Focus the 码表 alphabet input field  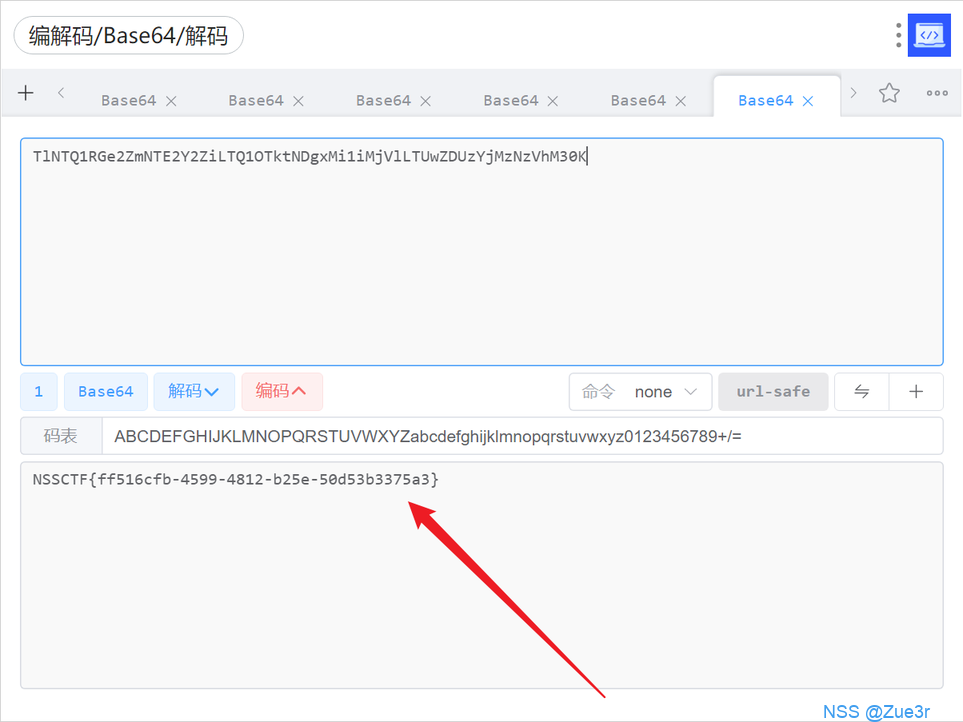pos(520,437)
